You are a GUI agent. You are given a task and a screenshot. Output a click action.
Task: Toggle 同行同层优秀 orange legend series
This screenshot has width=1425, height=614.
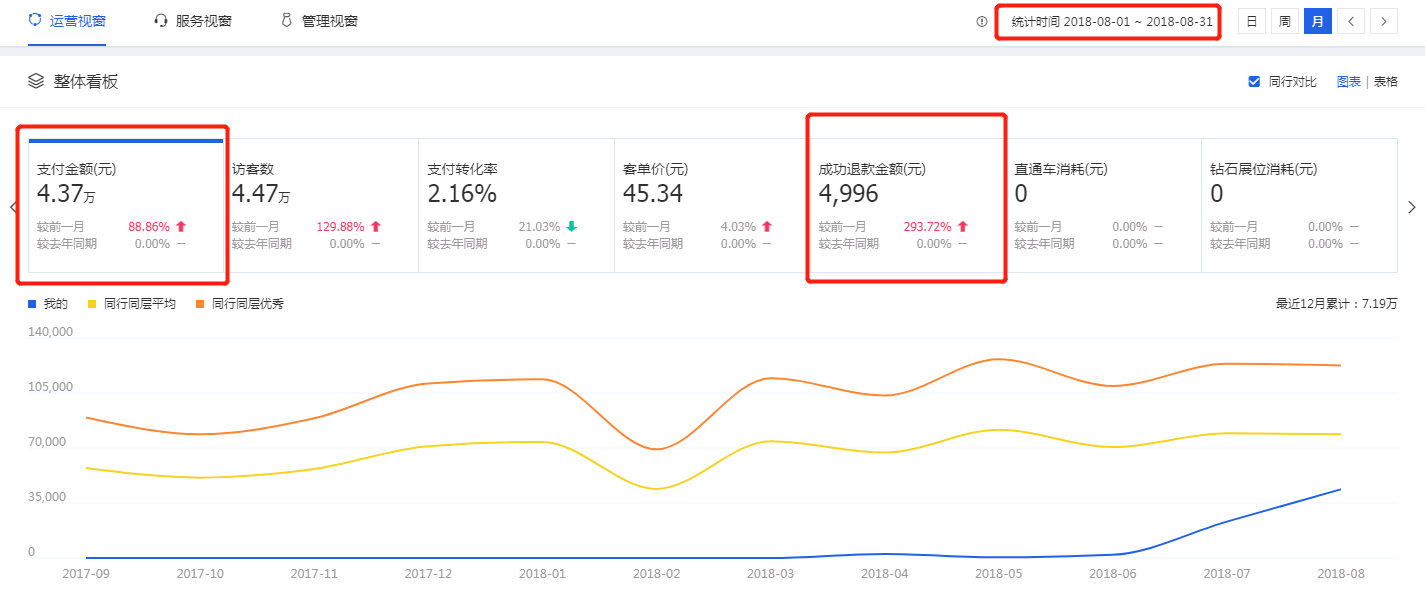pos(240,303)
